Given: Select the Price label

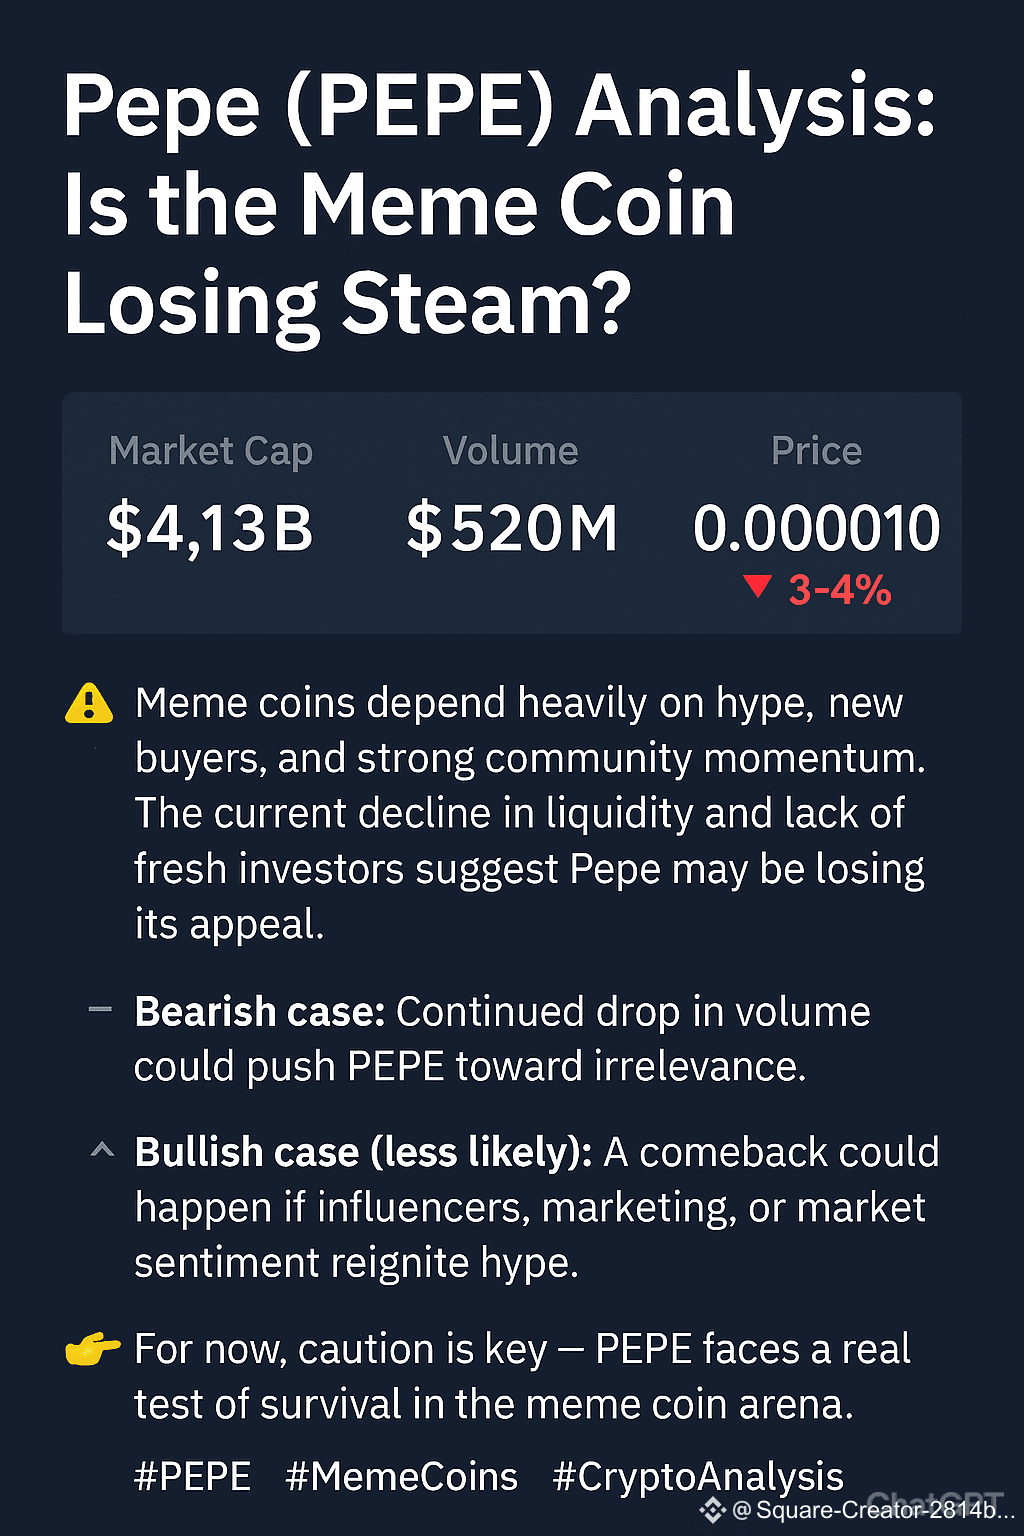Looking at the screenshot, I should click(817, 451).
